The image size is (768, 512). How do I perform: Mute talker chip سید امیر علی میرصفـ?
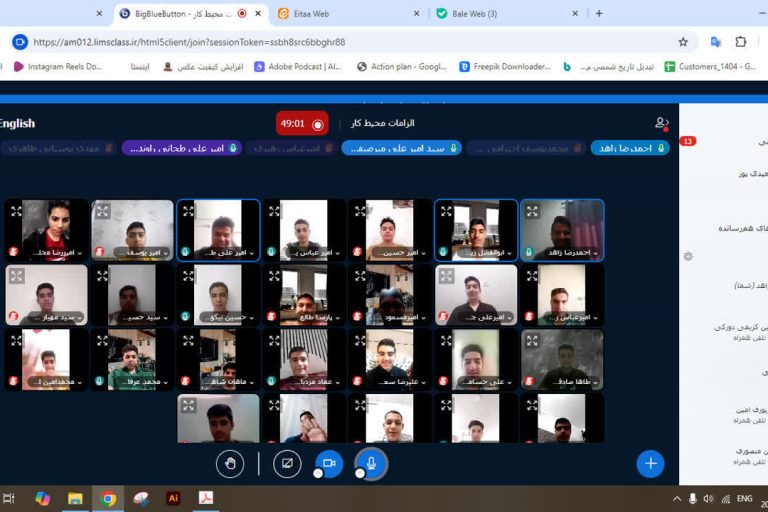click(401, 148)
